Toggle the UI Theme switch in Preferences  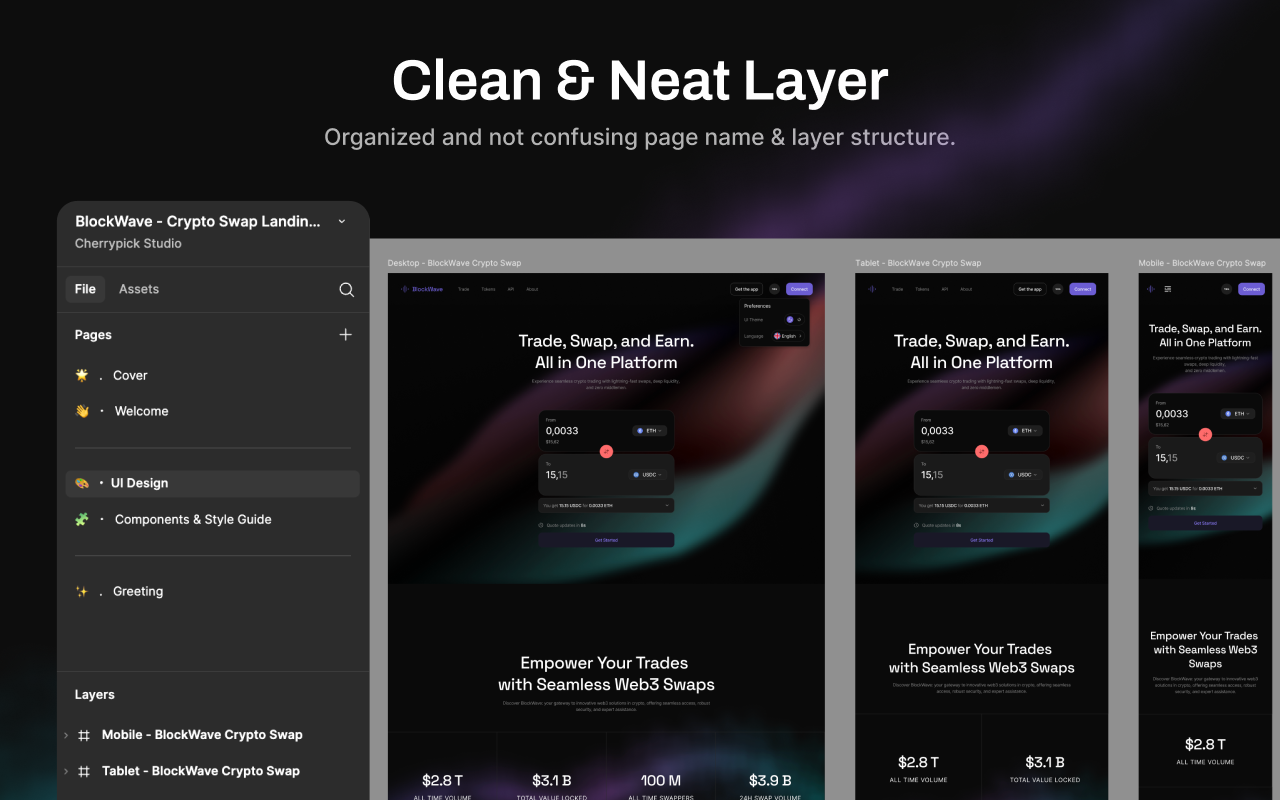click(x=794, y=319)
